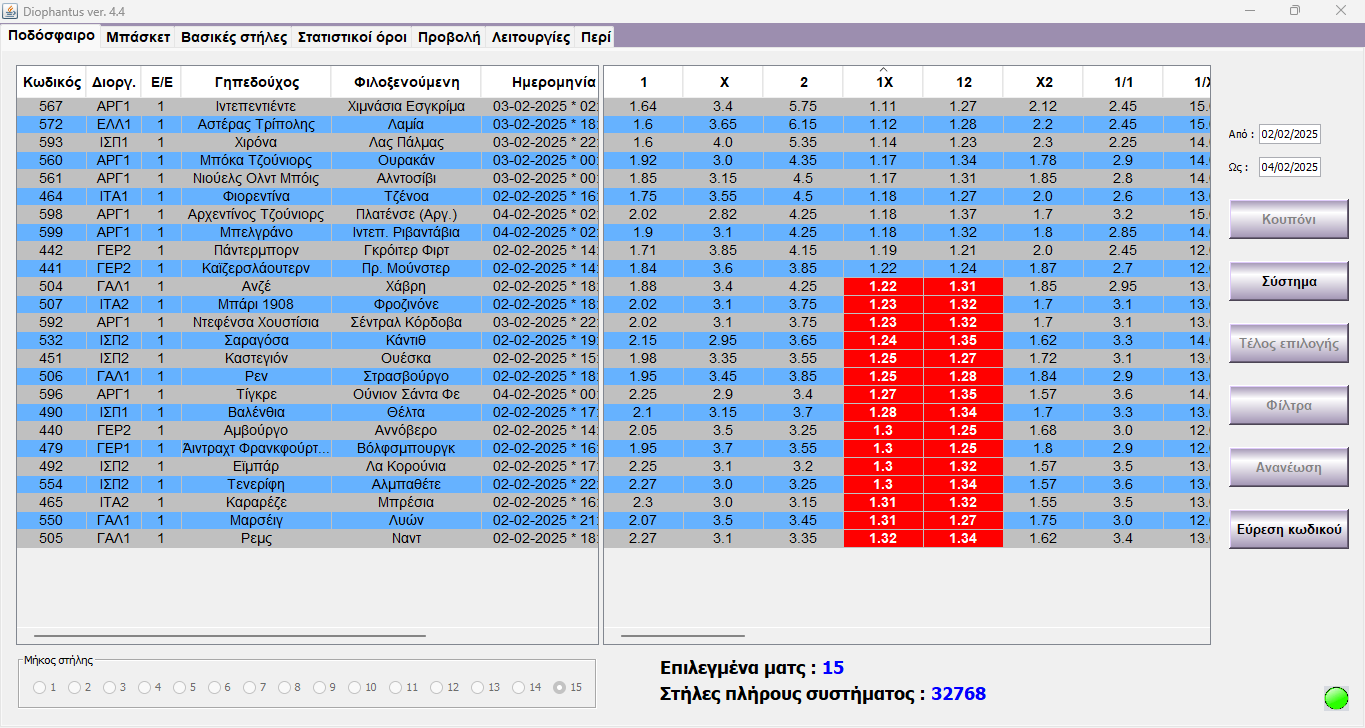Viewport: 1365px width, 728px height.
Task: Sort by the Κωδικός column header
Action: coord(51,82)
